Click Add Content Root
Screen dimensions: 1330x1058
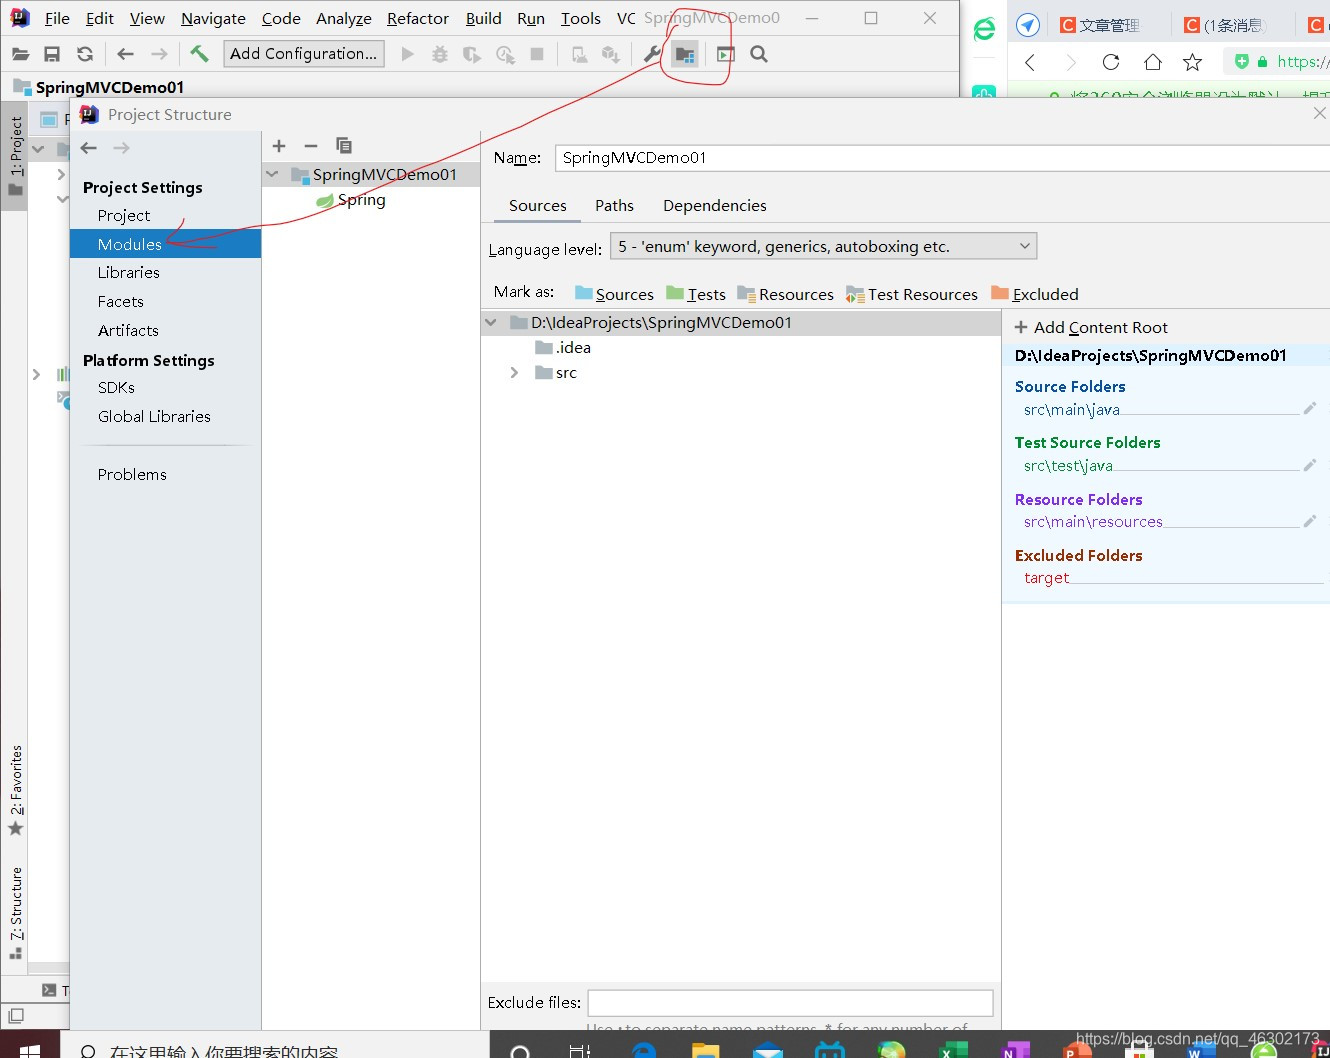click(1091, 327)
